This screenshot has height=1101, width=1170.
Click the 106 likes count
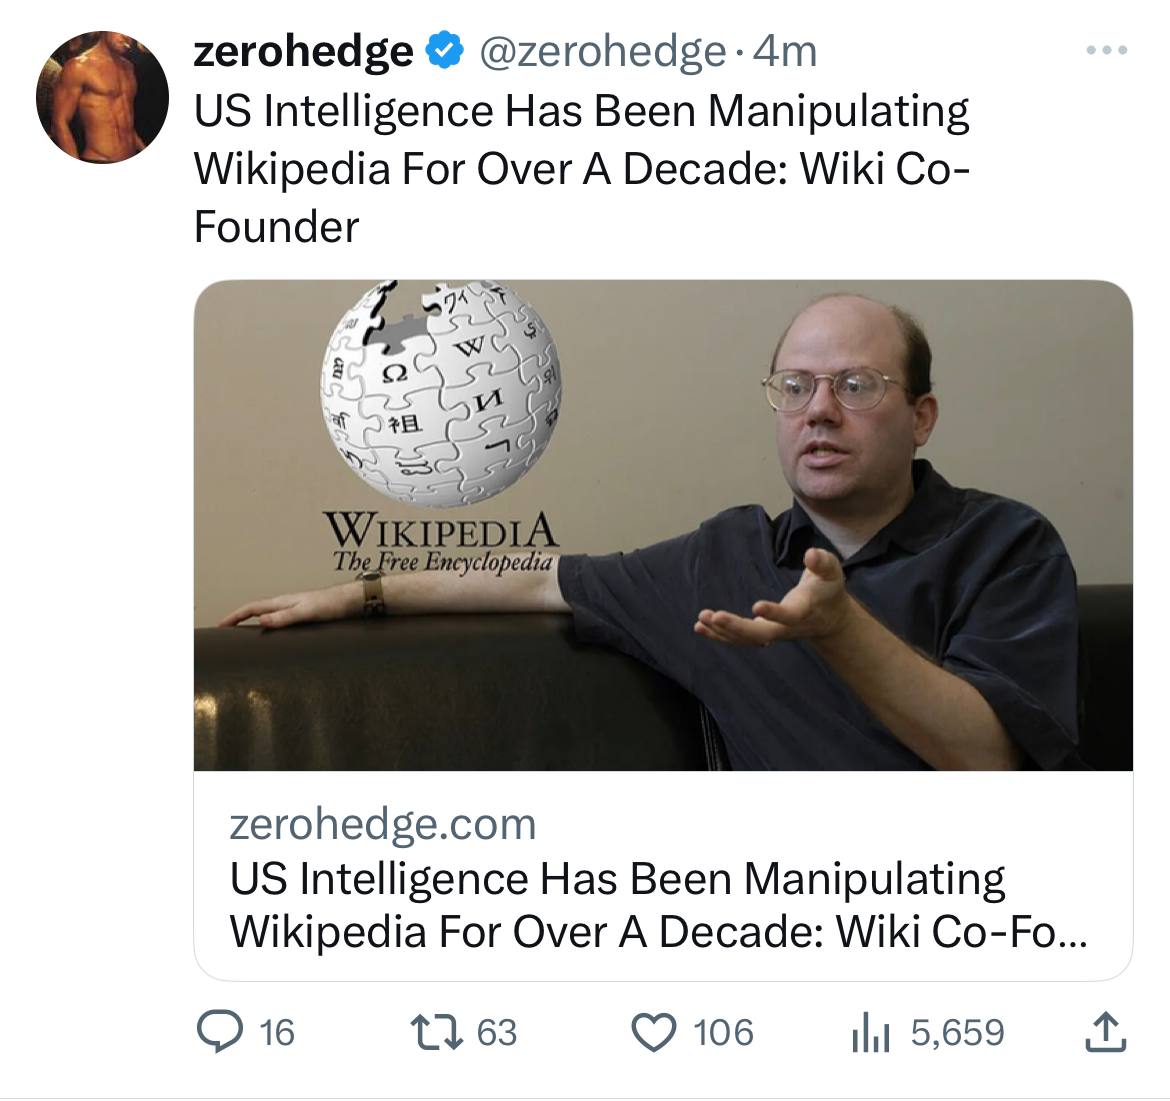coord(723,1033)
